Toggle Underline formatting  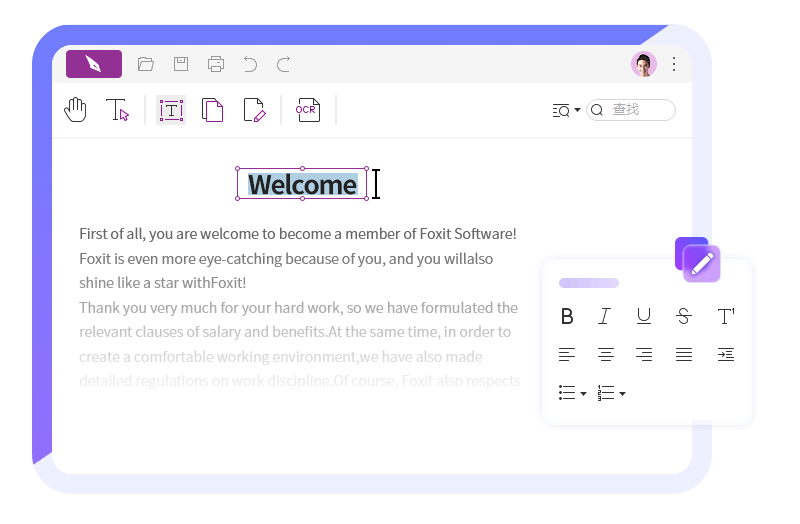[x=644, y=317]
